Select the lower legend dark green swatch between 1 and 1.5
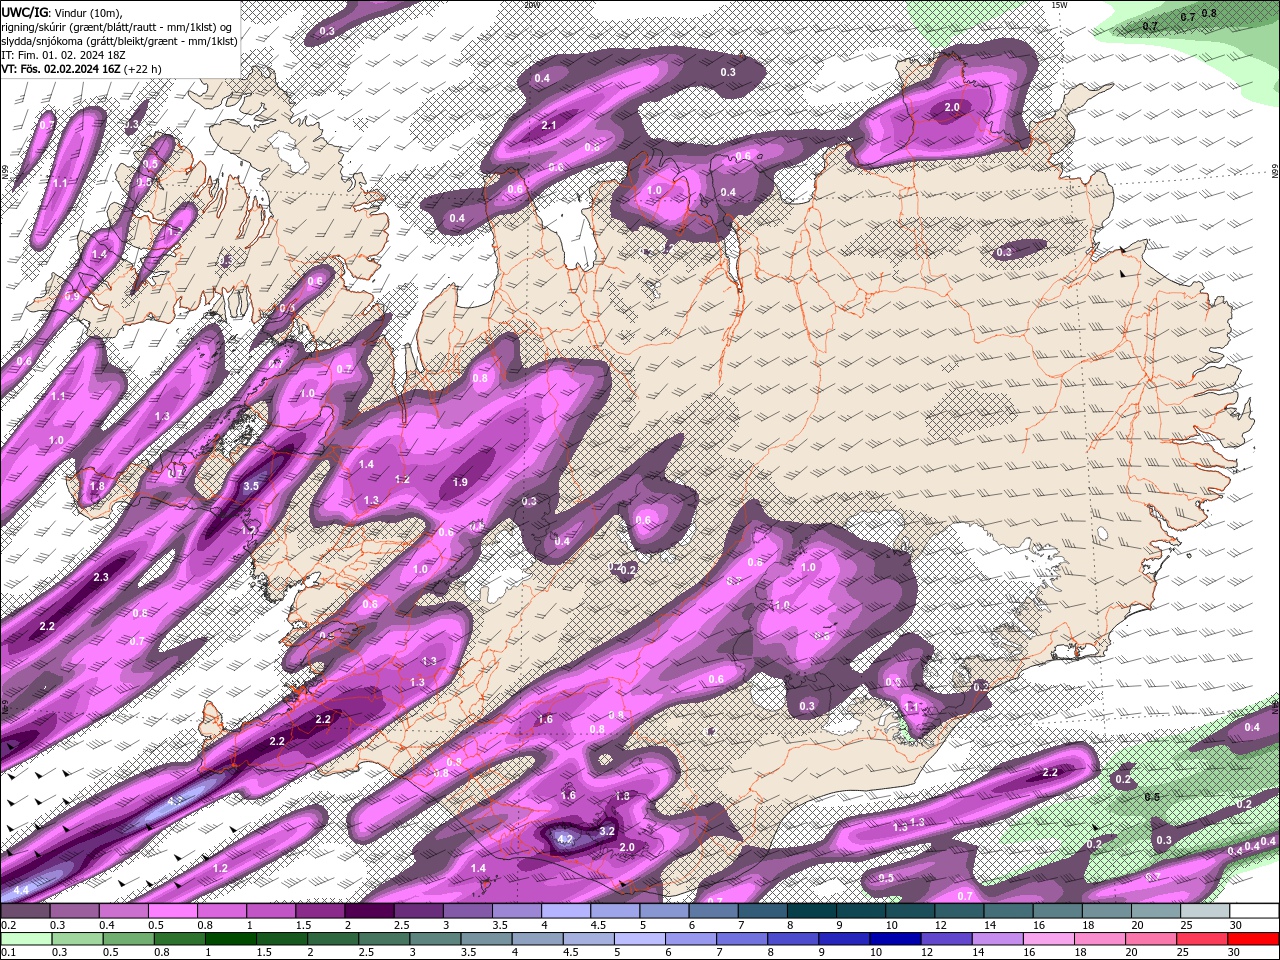 [x=231, y=939]
